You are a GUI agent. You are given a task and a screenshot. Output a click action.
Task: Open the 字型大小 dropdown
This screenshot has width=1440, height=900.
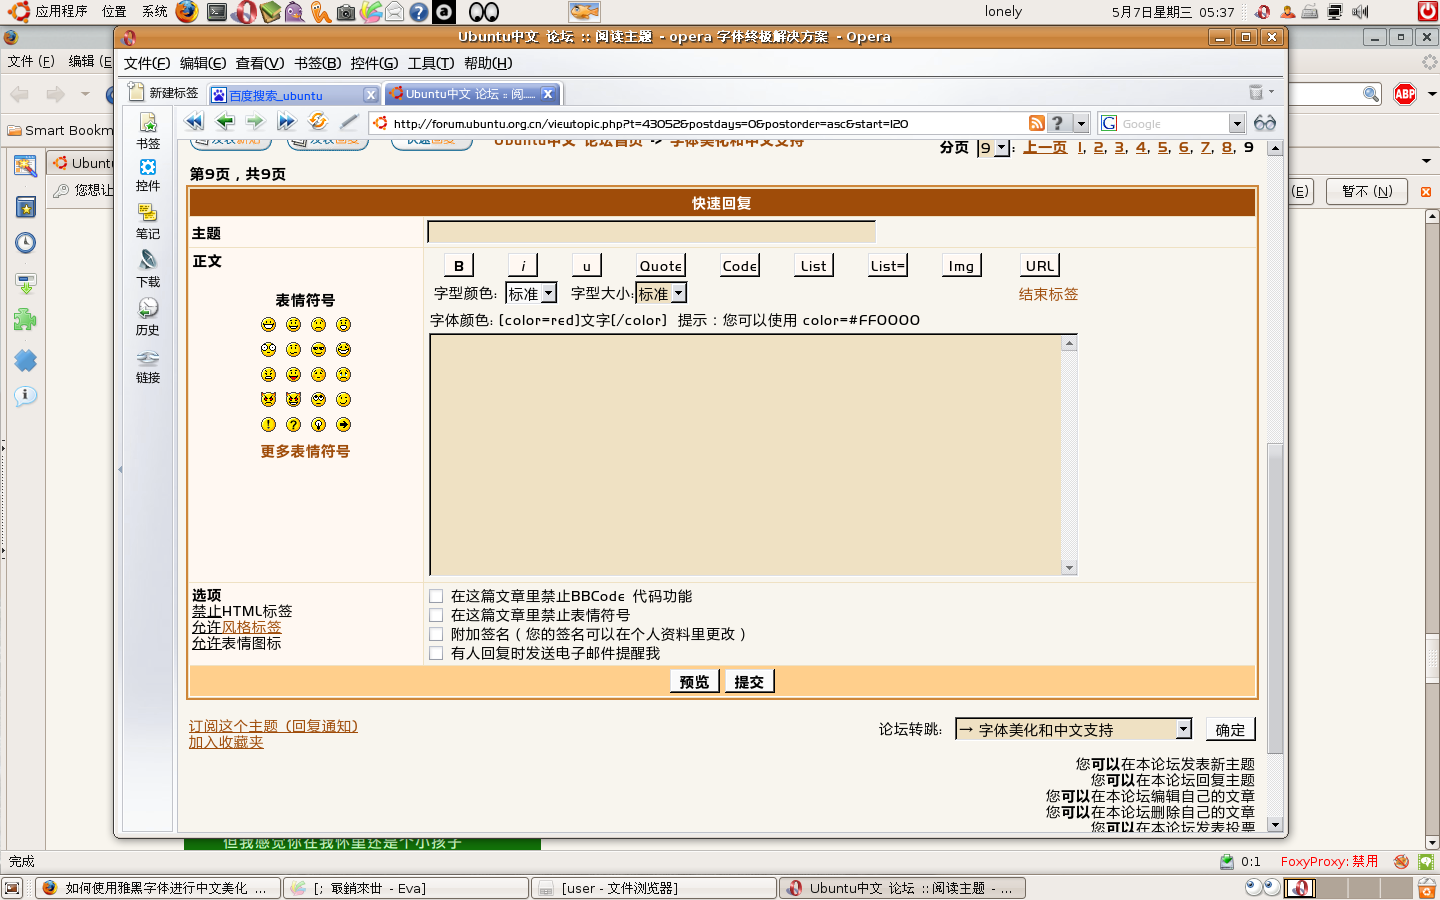662,294
